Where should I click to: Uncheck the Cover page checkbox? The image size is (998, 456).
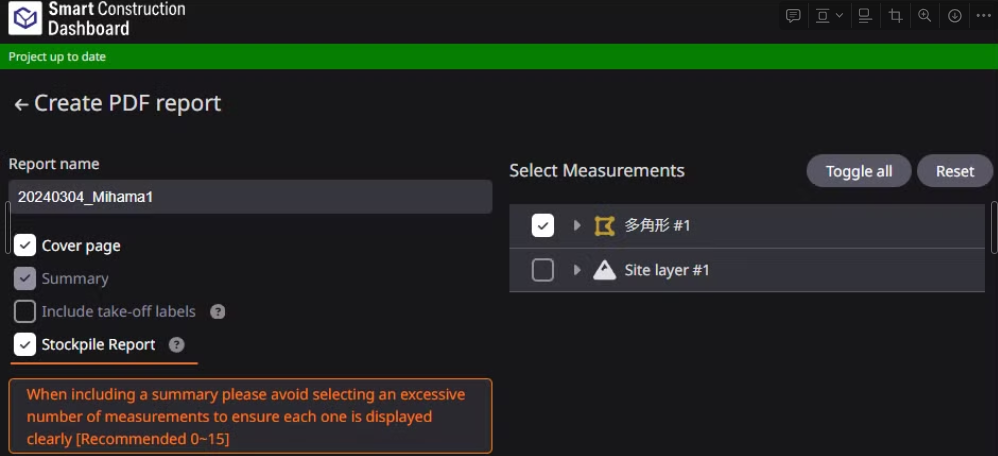point(25,245)
